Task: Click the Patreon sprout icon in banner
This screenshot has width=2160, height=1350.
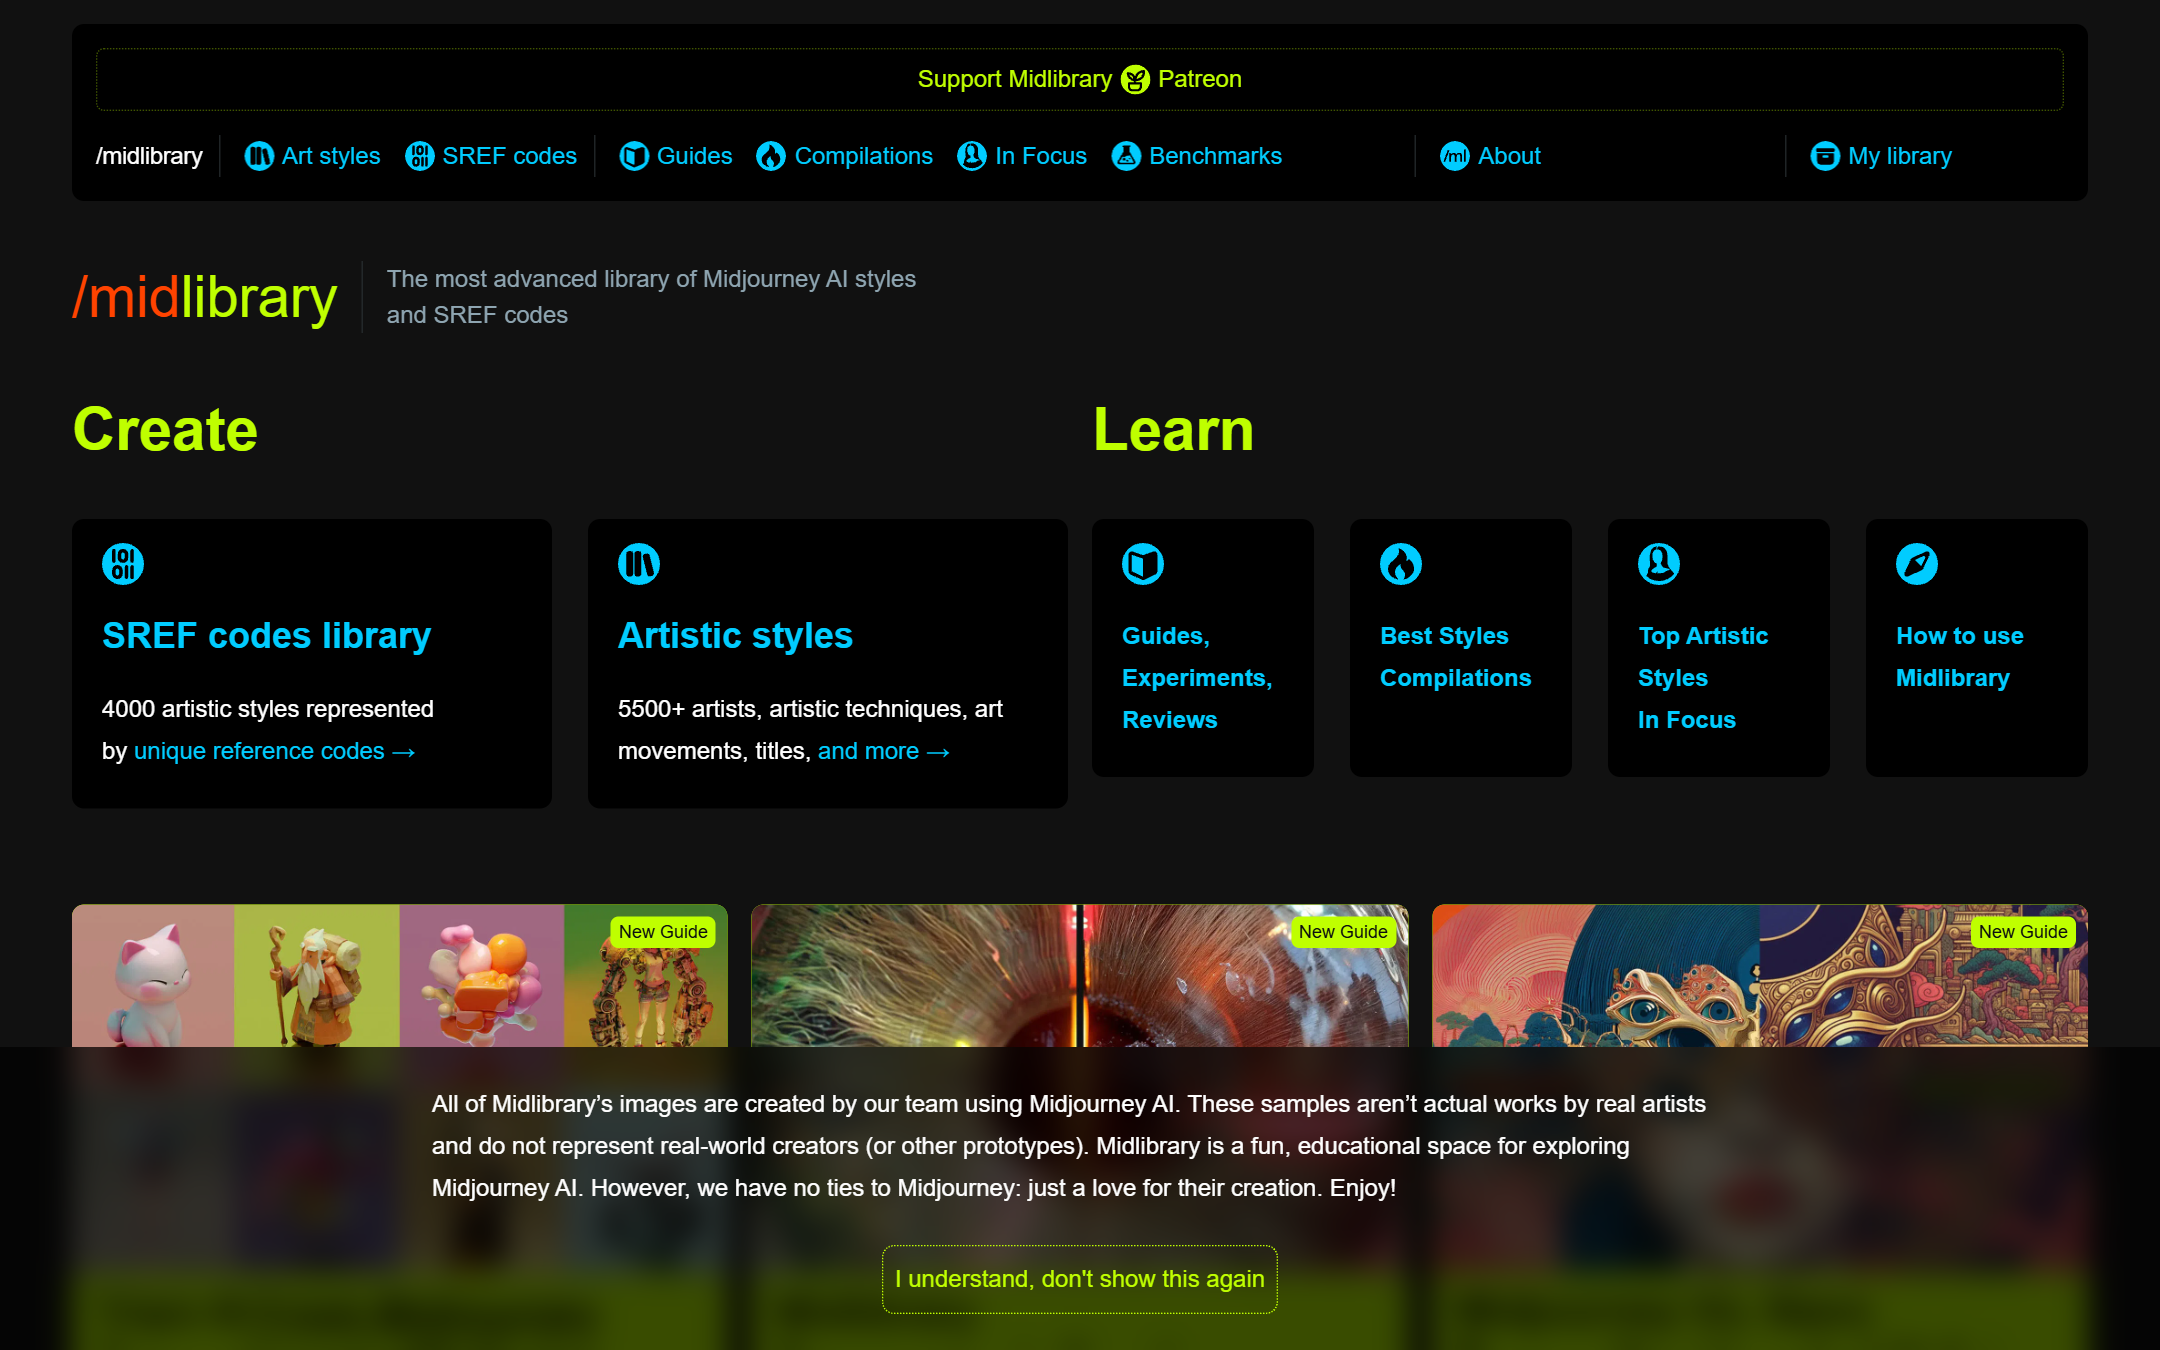Action: pos(1135,79)
